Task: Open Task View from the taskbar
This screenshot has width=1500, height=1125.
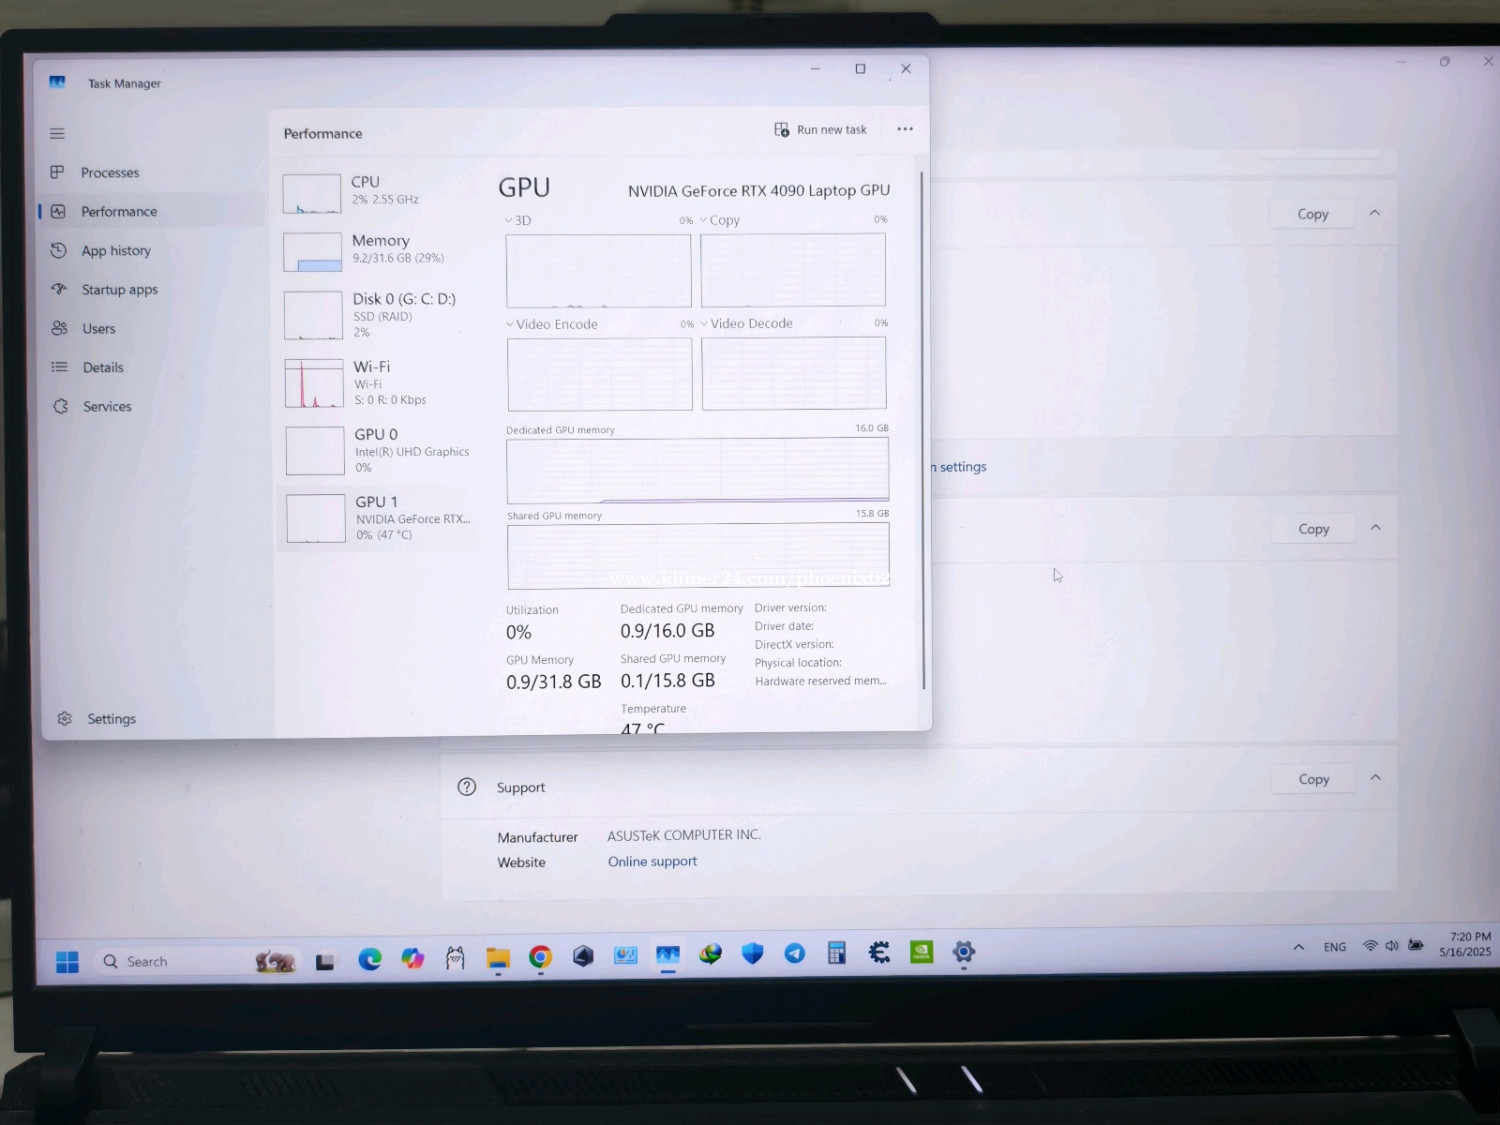Action: pos(325,961)
